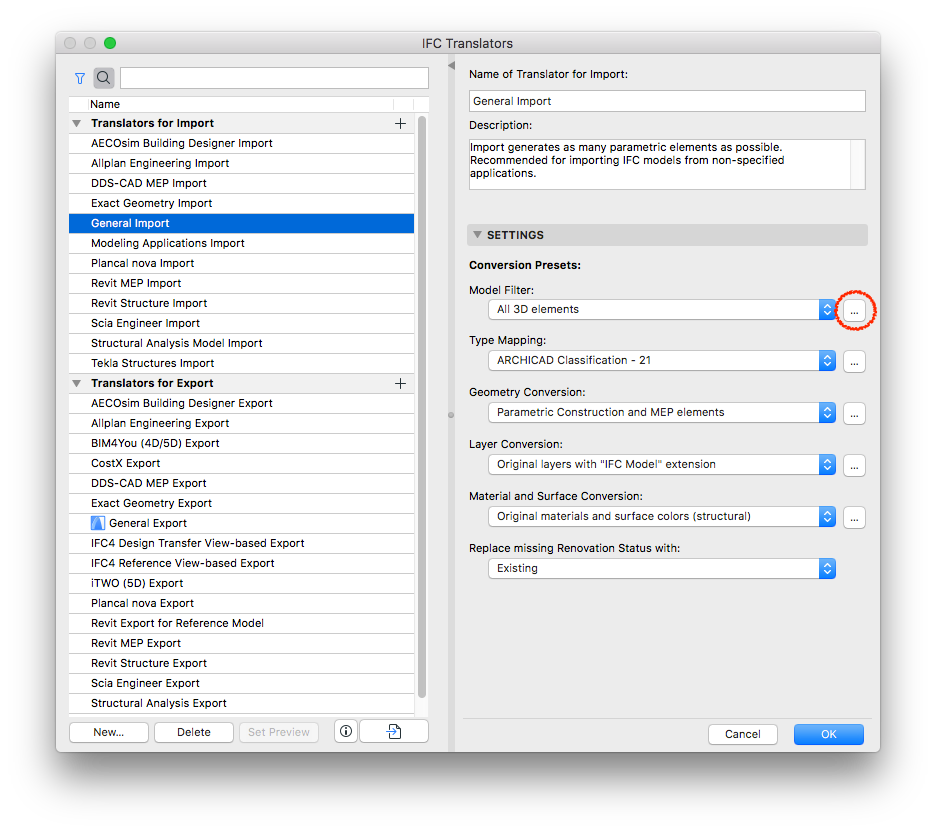Viewport: 936px width, 832px height.
Task: Select Structural Analysis Export
Action: 242,703
